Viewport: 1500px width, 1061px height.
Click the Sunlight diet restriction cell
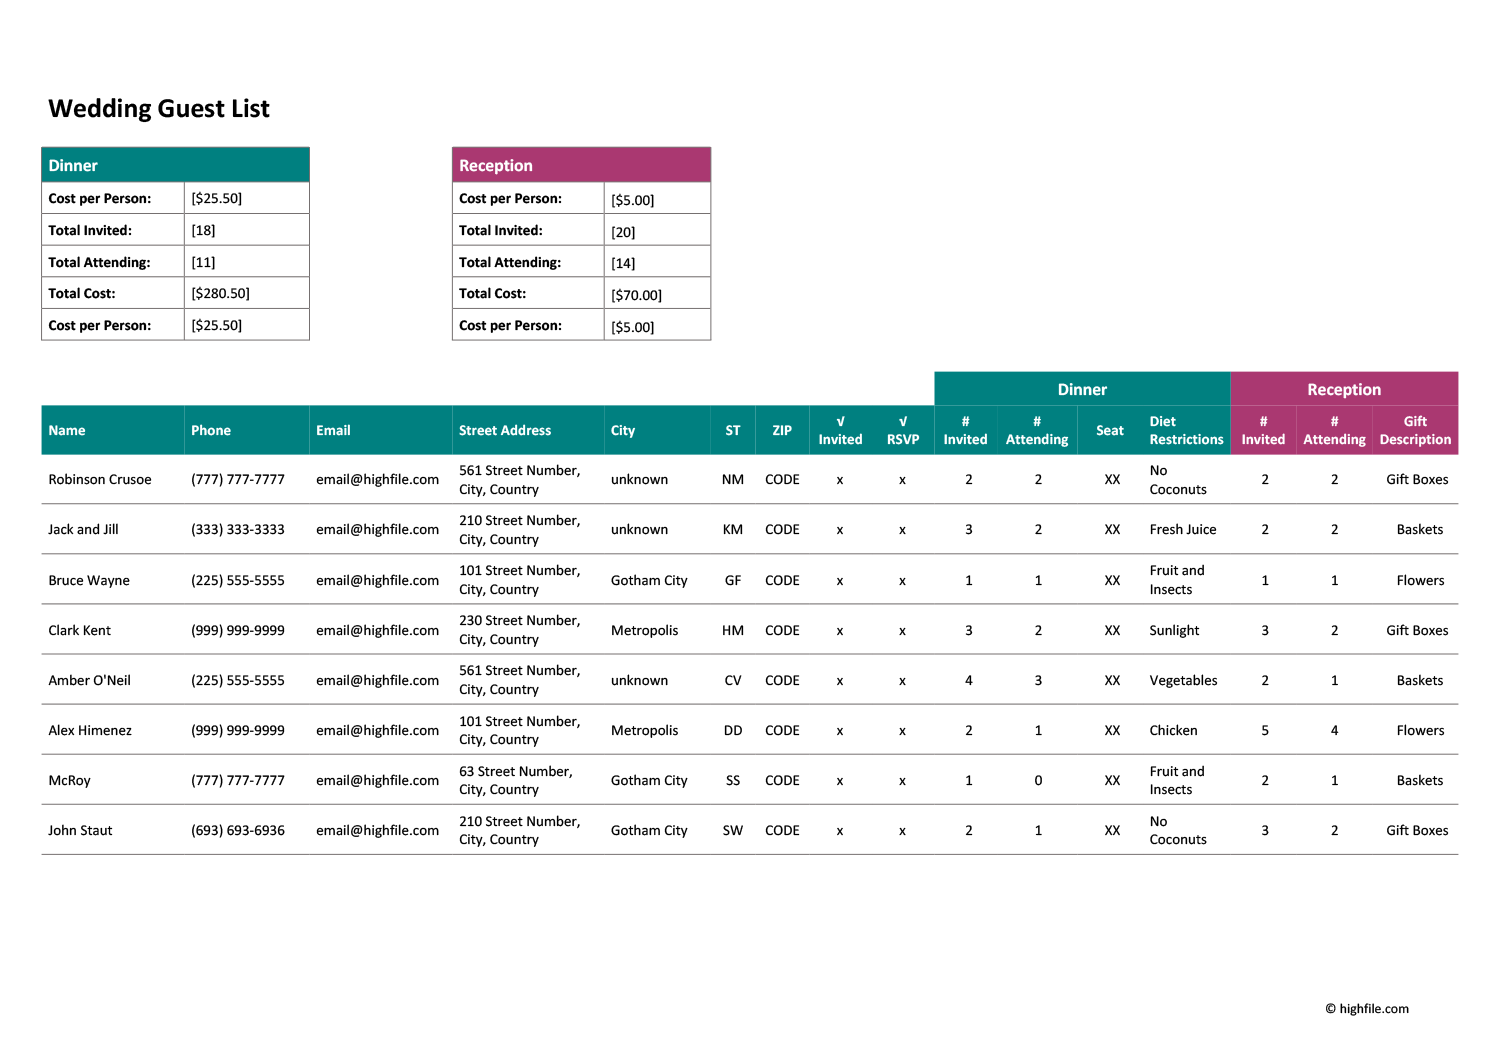pyautogui.click(x=1174, y=630)
